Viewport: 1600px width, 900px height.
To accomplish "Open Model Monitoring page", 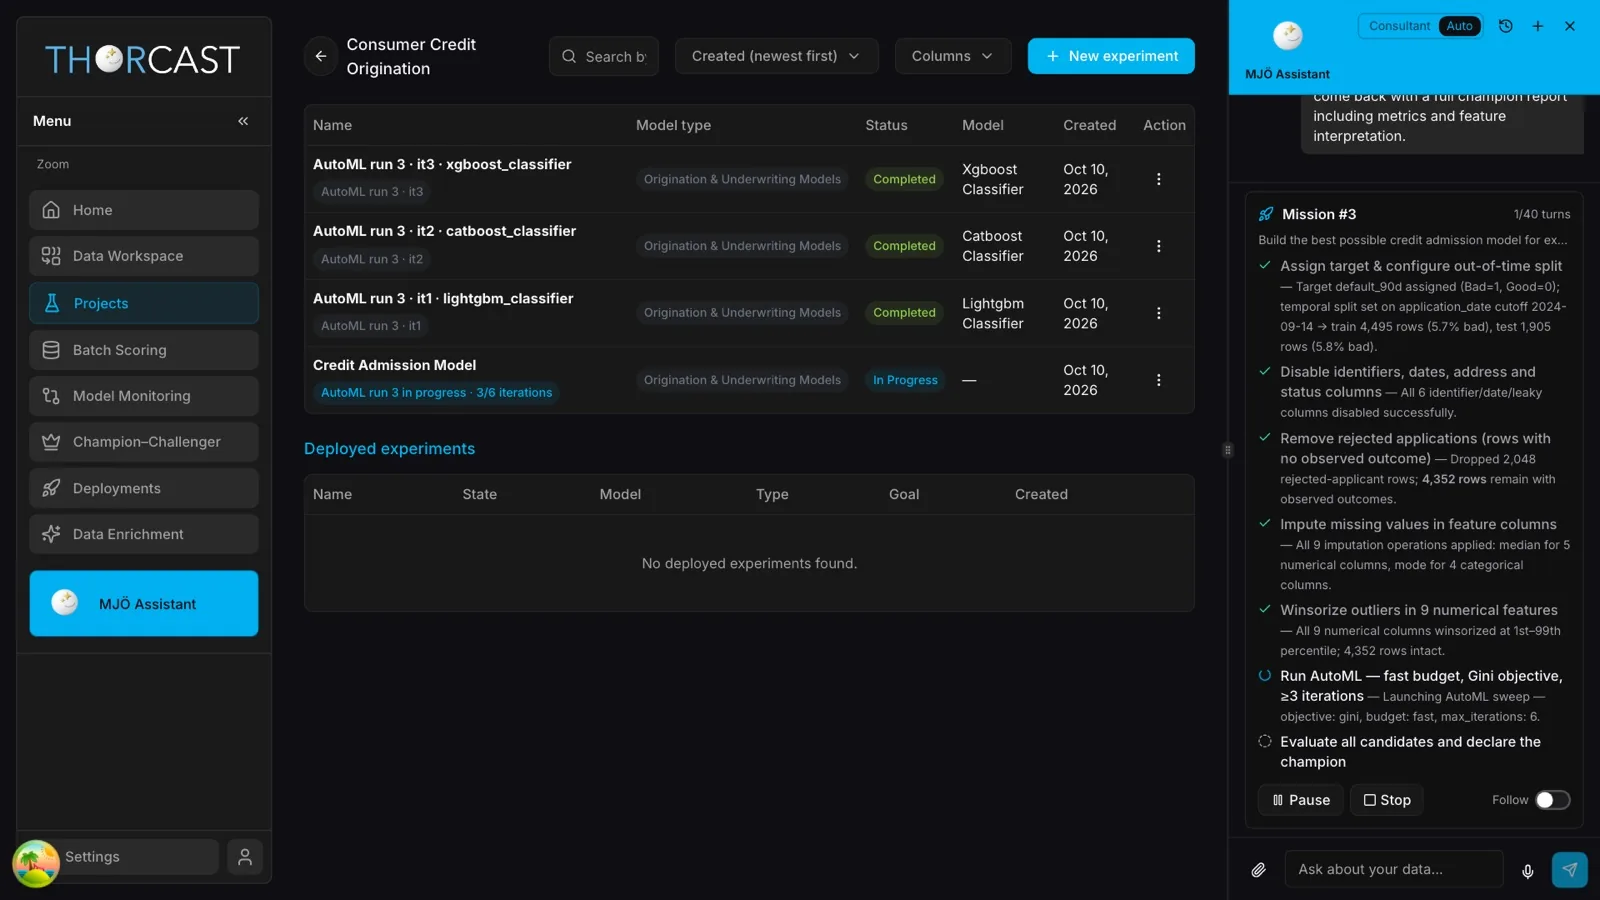I will (x=144, y=396).
